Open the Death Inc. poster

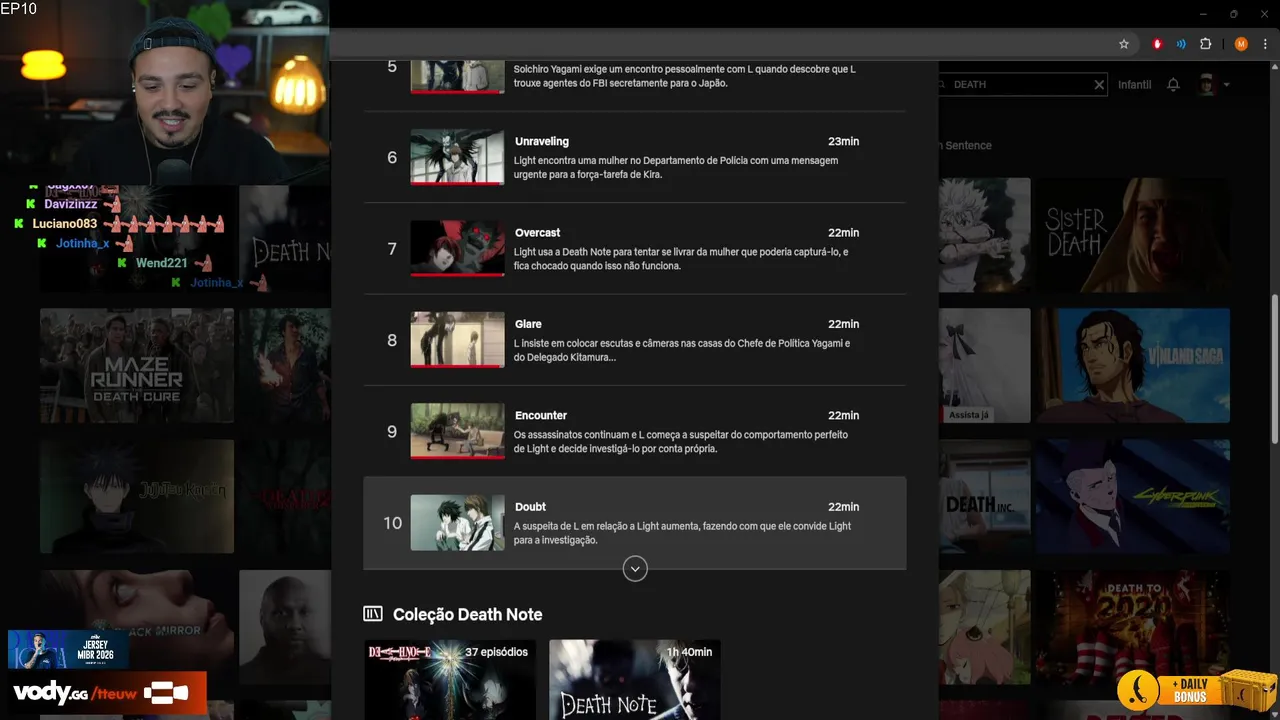click(x=984, y=496)
